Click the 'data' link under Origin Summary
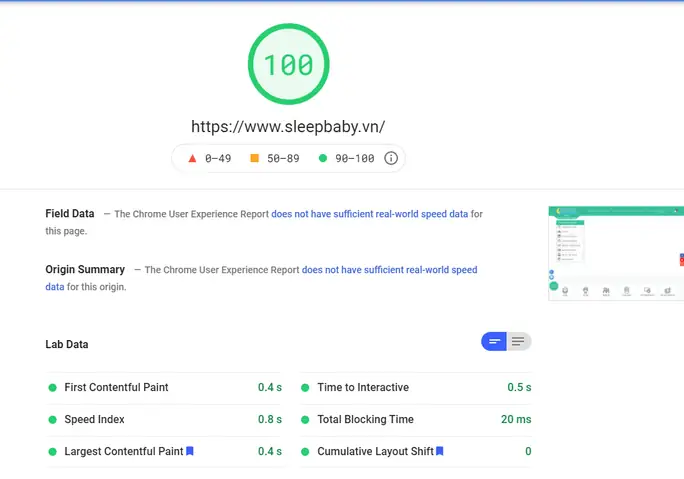 tap(55, 287)
